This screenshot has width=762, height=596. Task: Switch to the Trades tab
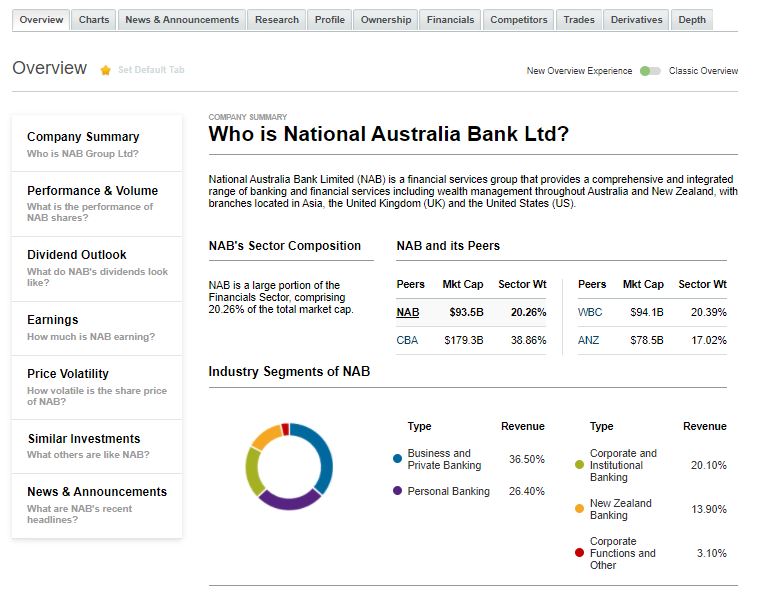(x=579, y=20)
